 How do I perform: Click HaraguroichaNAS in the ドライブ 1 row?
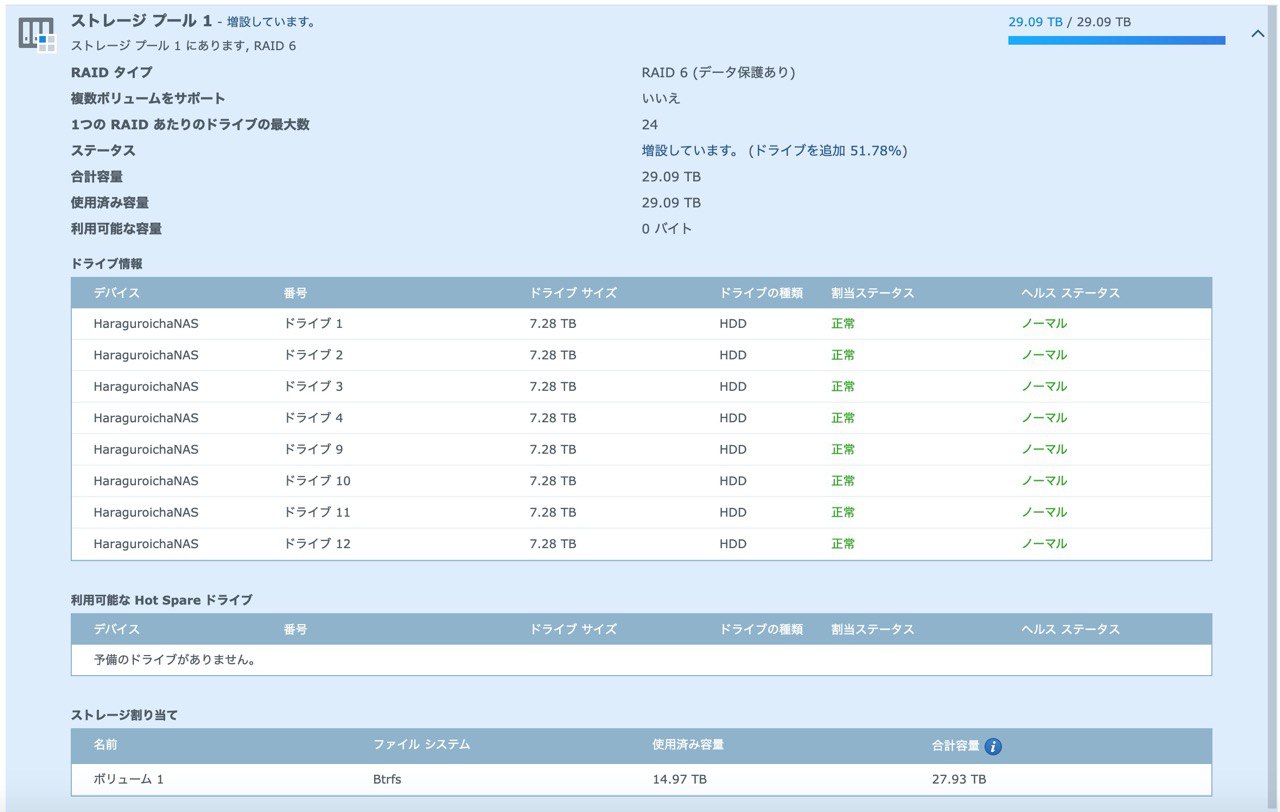[x=146, y=324]
